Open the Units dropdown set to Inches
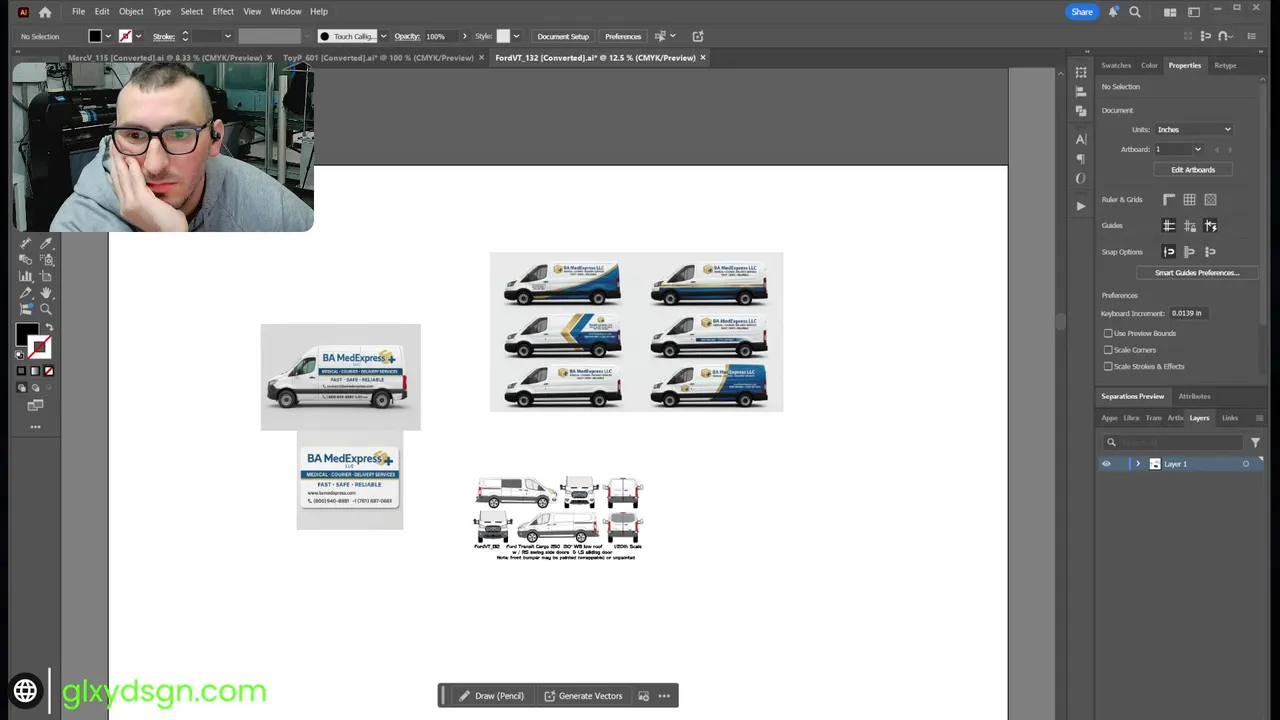The height and width of the screenshot is (720, 1280). 1194,130
